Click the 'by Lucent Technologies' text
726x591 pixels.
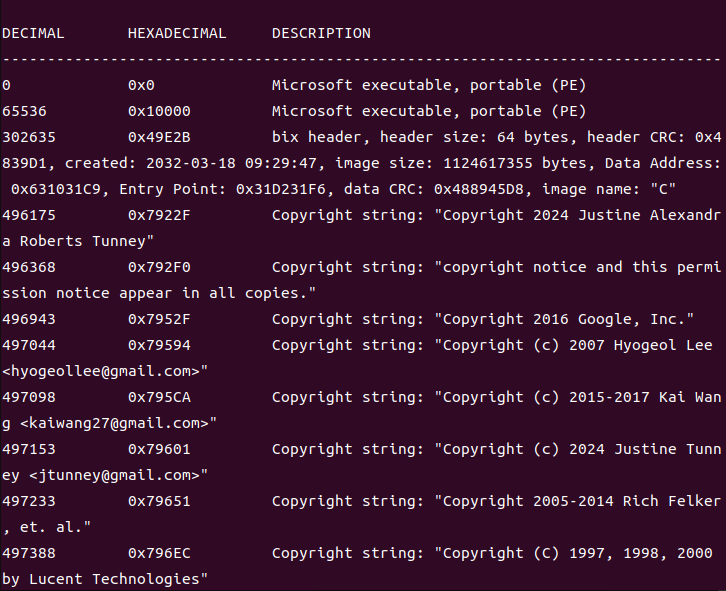[101, 579]
